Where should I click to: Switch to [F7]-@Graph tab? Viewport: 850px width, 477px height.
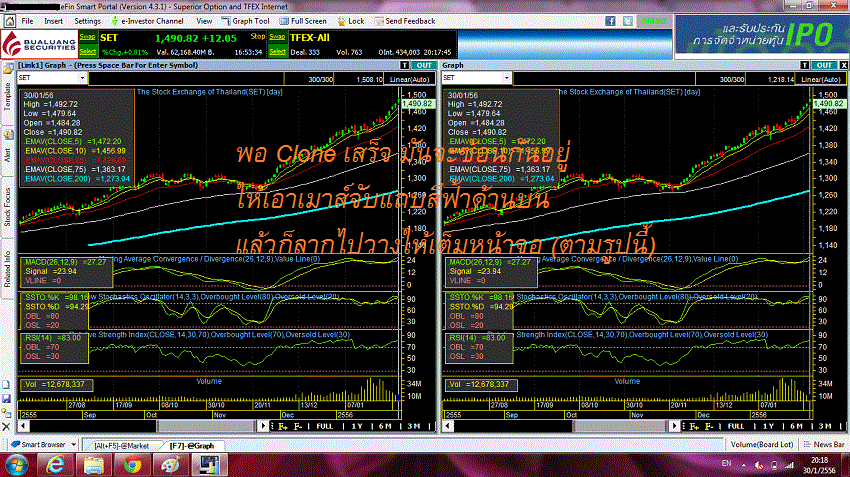[x=192, y=446]
